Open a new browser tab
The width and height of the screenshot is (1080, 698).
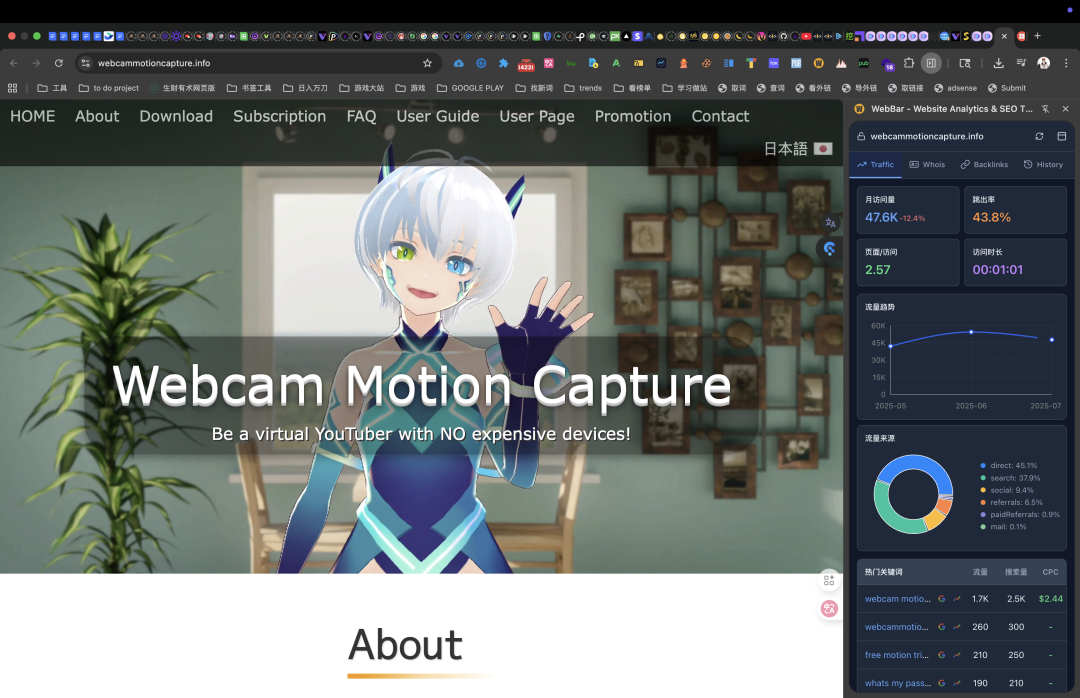[x=1037, y=36]
